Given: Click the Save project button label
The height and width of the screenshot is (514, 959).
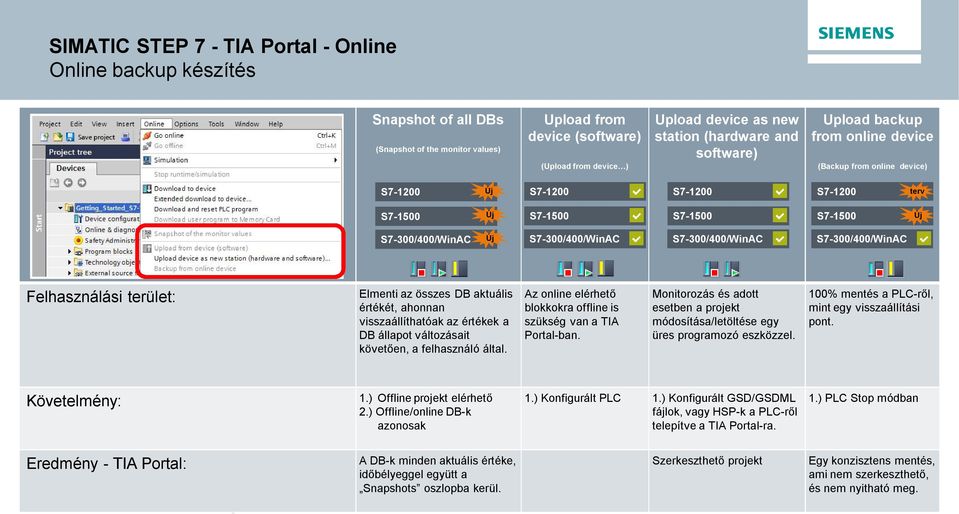Looking at the screenshot, I should click(96, 137).
